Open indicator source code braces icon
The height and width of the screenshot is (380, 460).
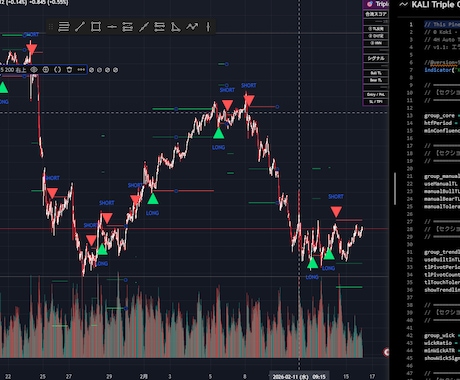point(57,70)
